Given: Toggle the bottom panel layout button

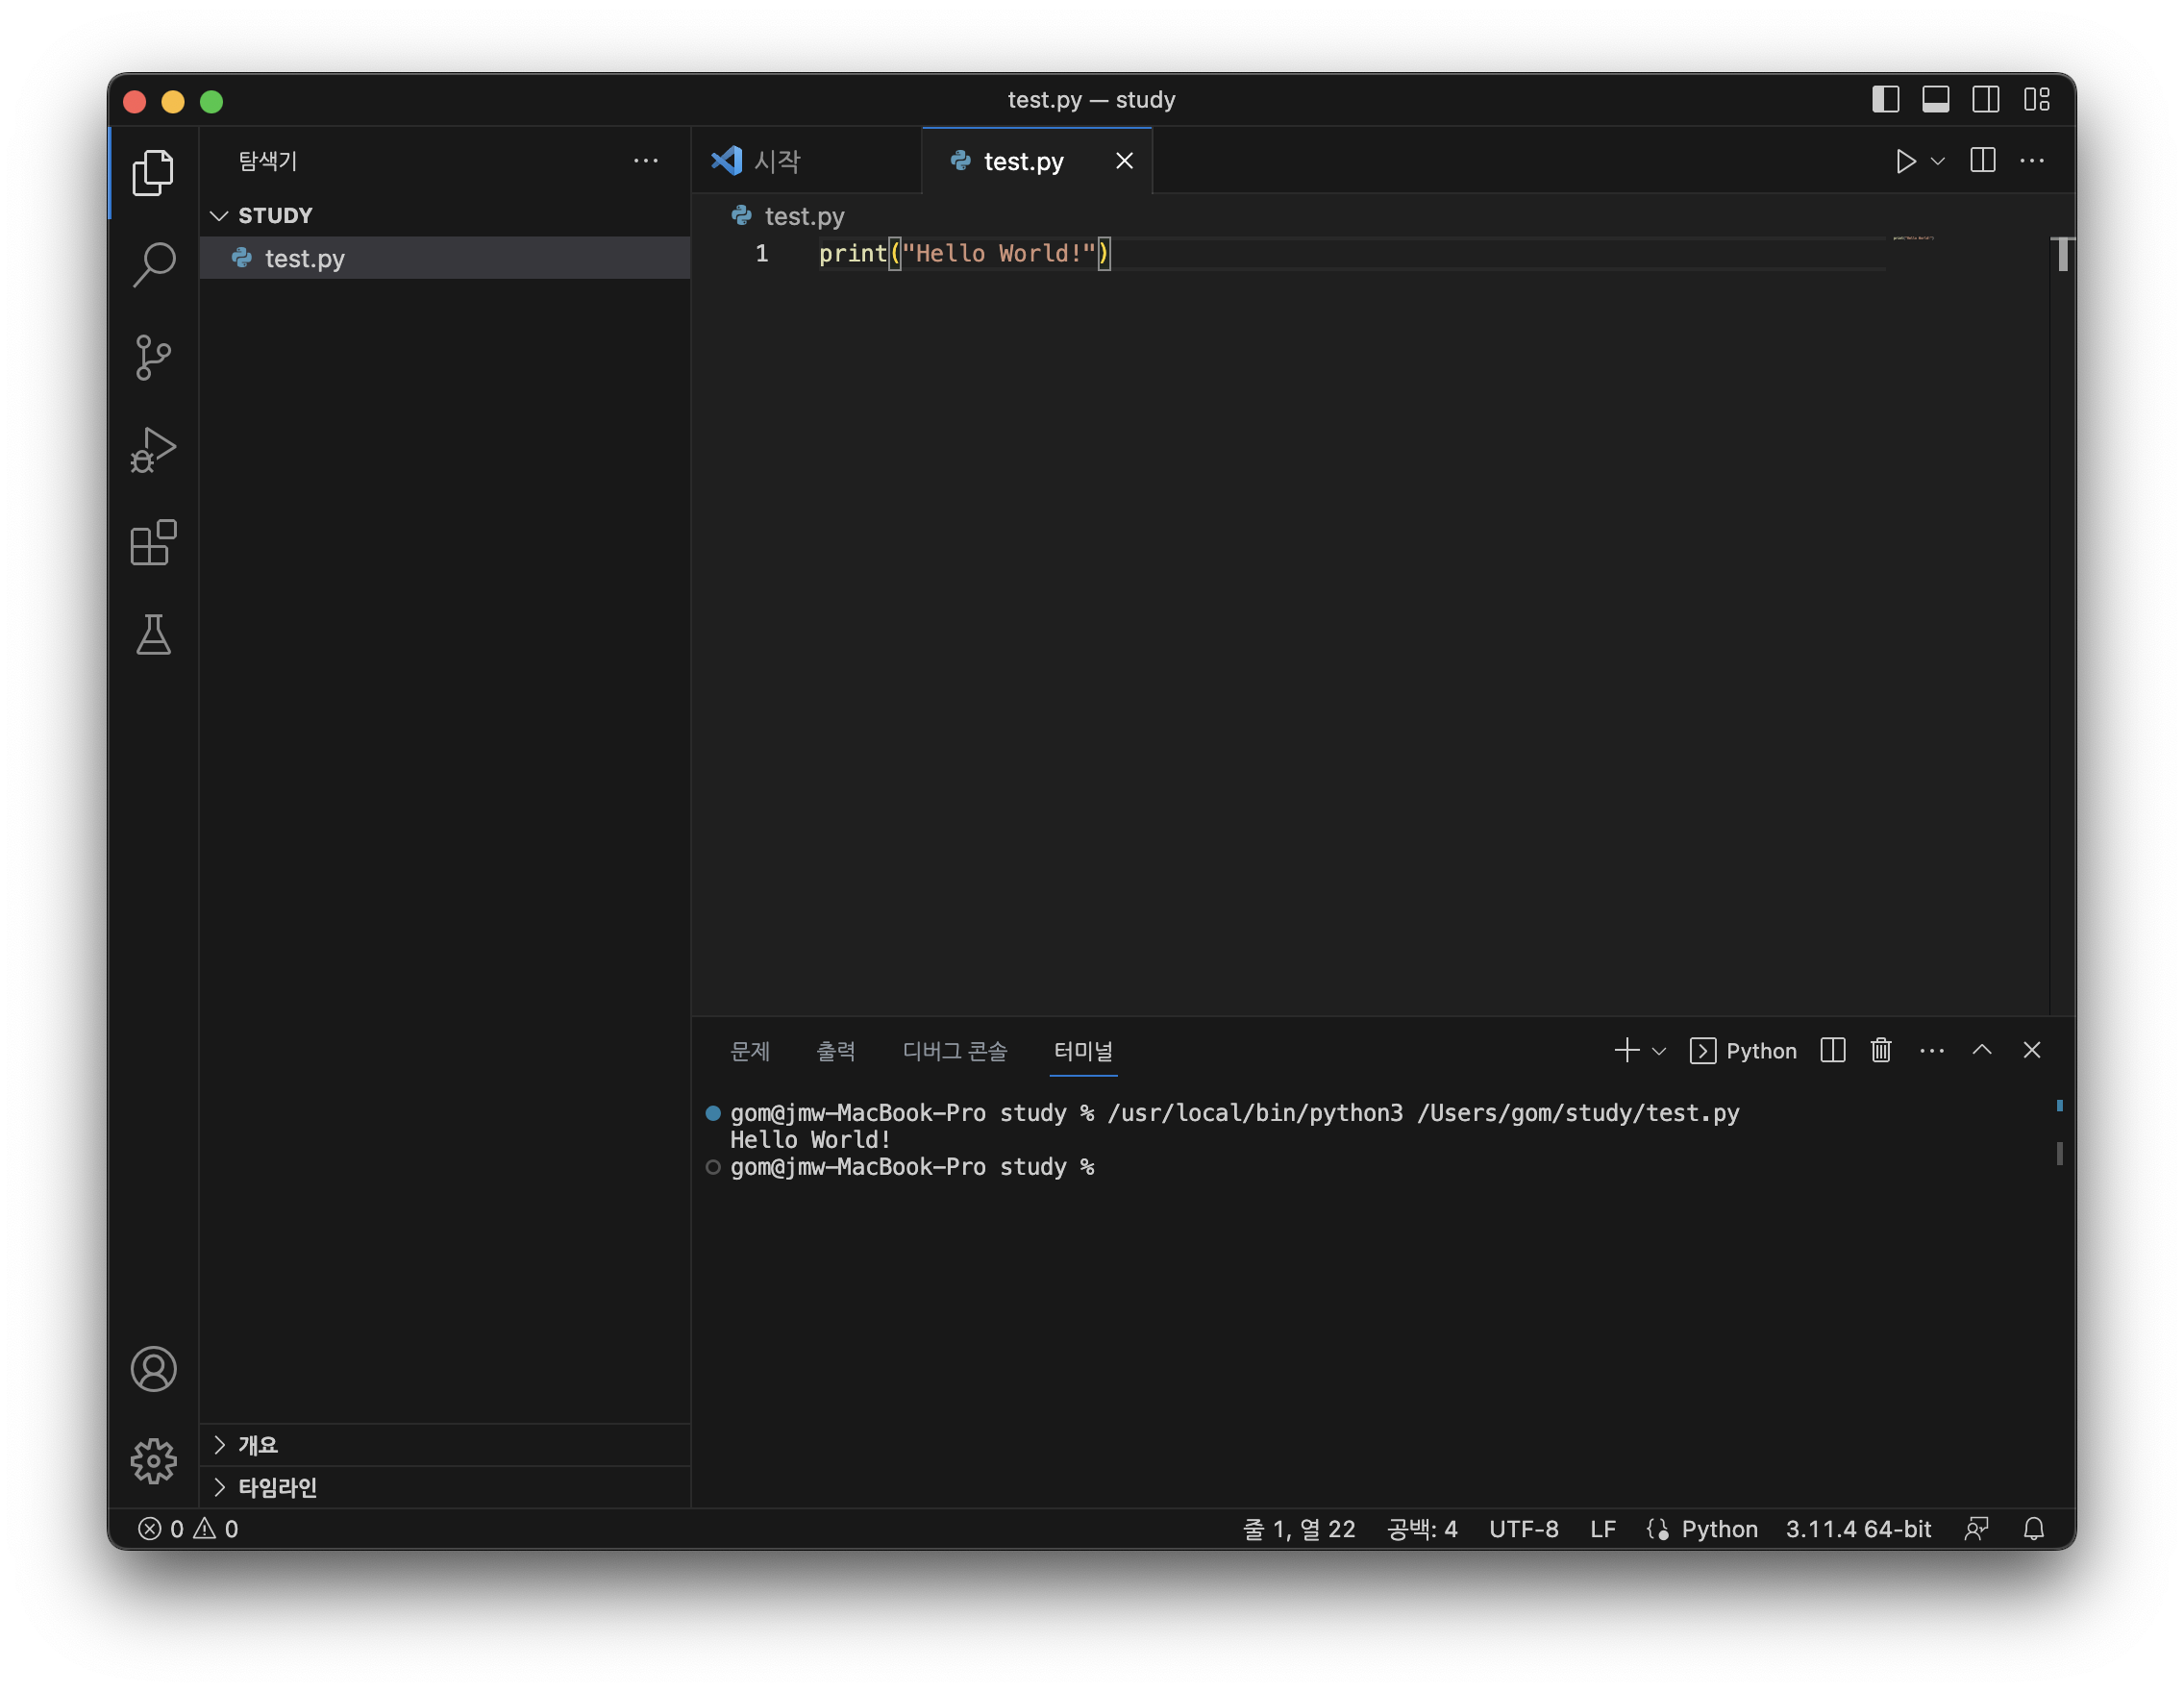Looking at the screenshot, I should tap(1935, 100).
